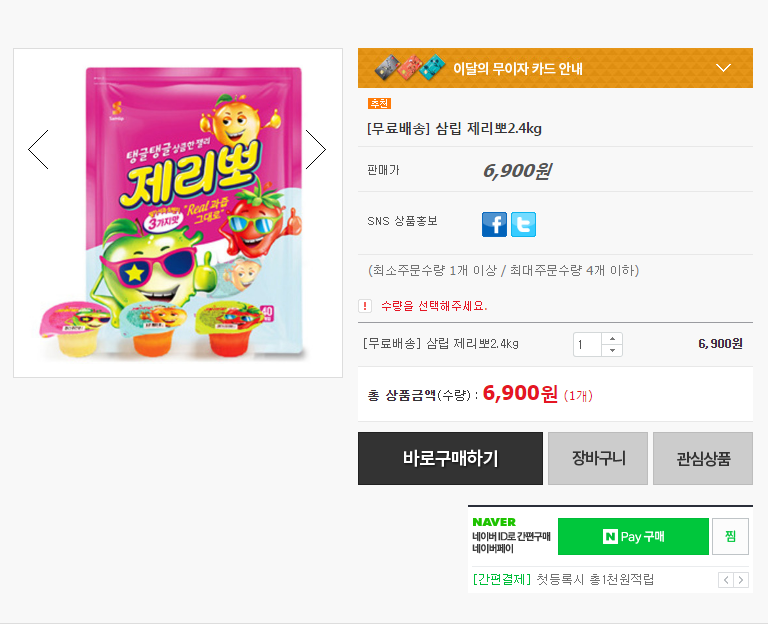Share product on Twitter

tap(523, 224)
